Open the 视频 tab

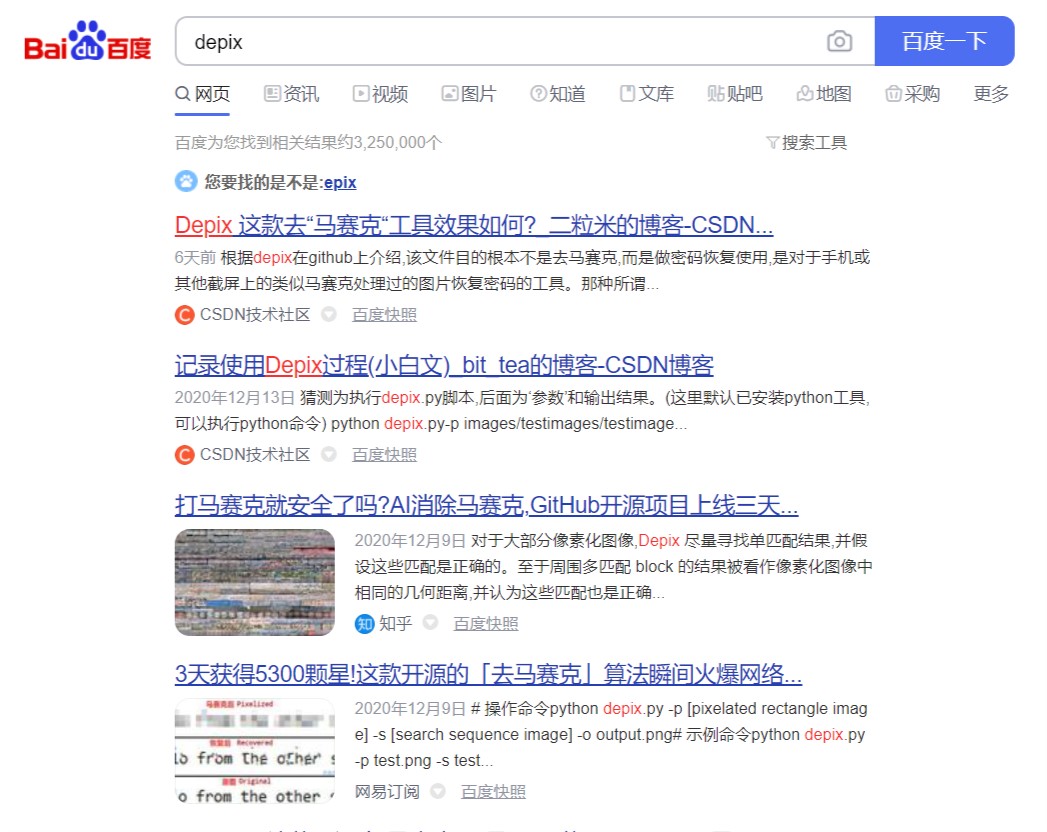click(380, 94)
